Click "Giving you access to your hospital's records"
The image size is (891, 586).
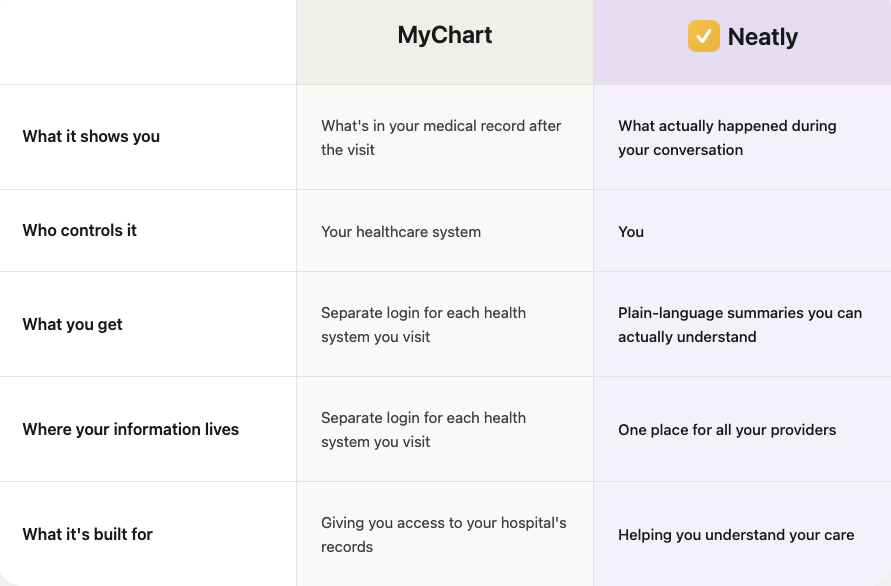(444, 535)
